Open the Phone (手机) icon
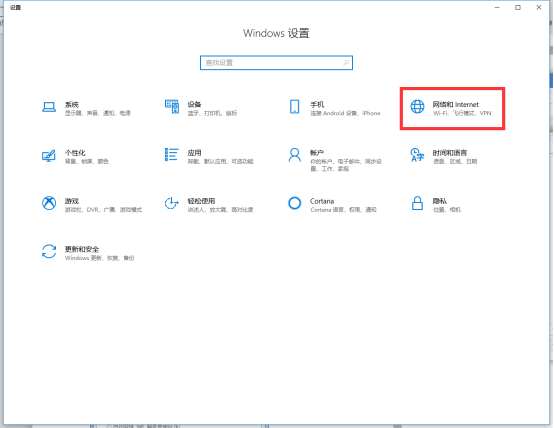The height and width of the screenshot is (428, 554). [x=295, y=107]
